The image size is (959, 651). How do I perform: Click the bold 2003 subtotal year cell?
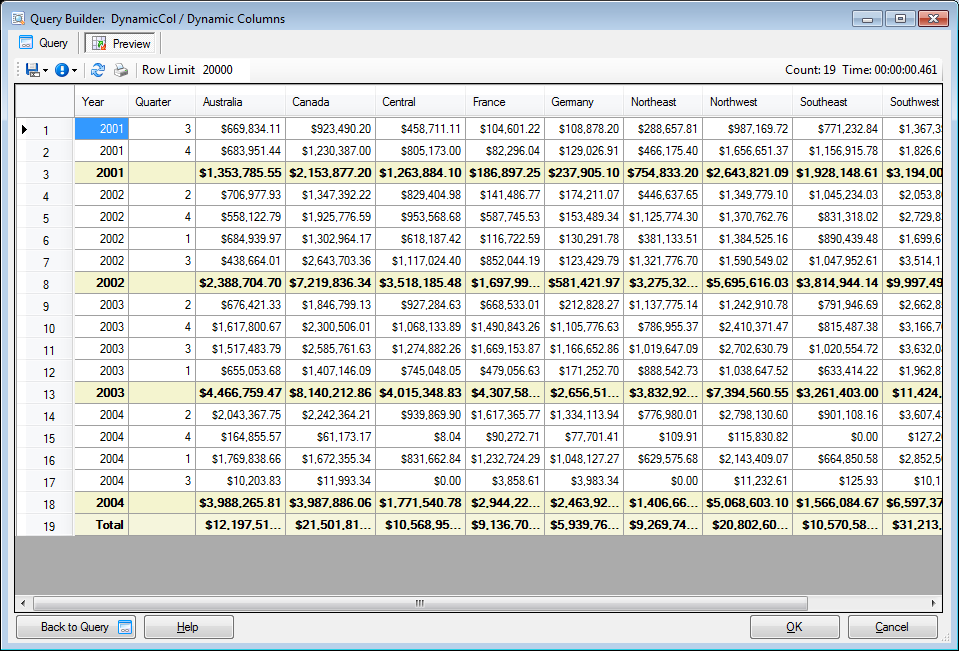pos(102,393)
